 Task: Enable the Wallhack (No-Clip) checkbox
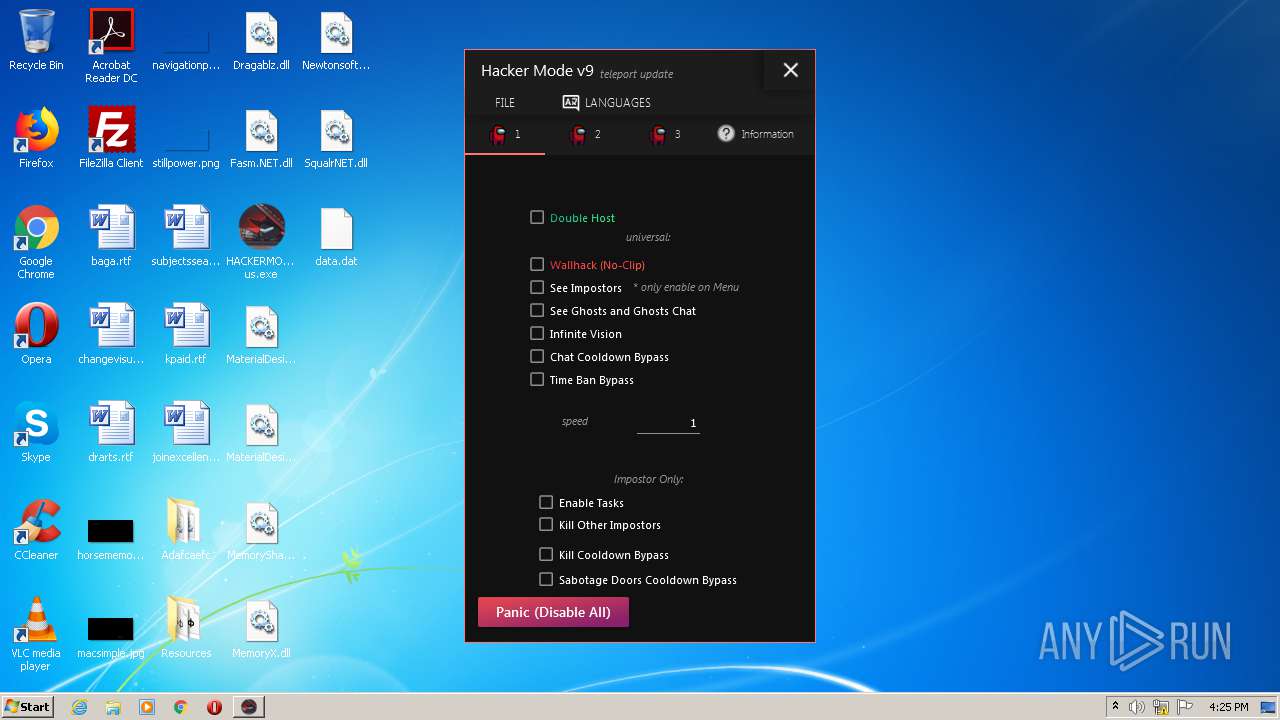click(537, 264)
